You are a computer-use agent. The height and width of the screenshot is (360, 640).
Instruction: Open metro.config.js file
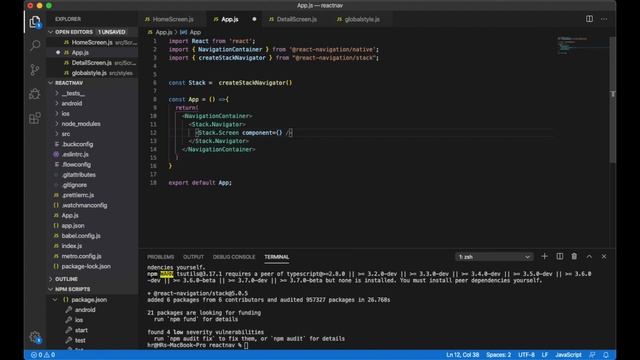(81, 256)
